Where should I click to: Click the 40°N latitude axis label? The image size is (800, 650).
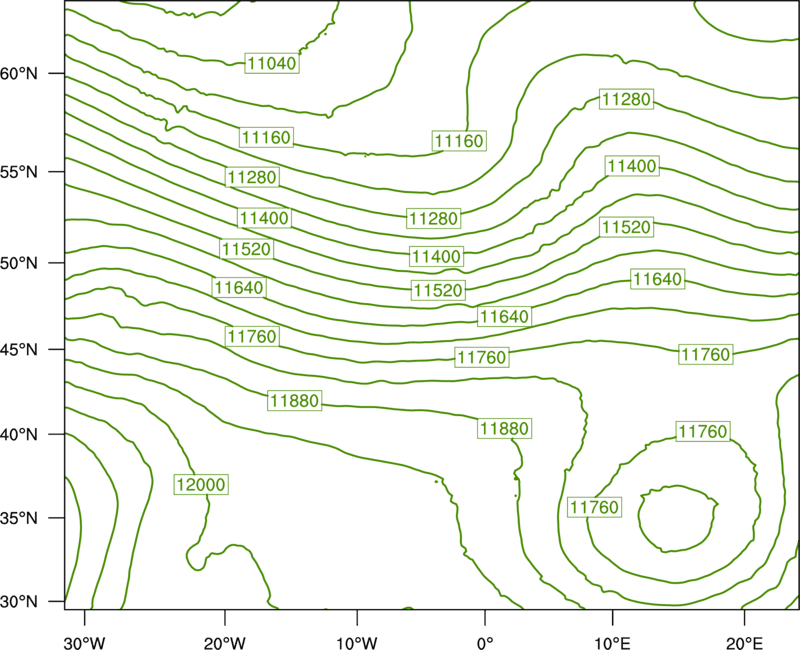(x=19, y=435)
